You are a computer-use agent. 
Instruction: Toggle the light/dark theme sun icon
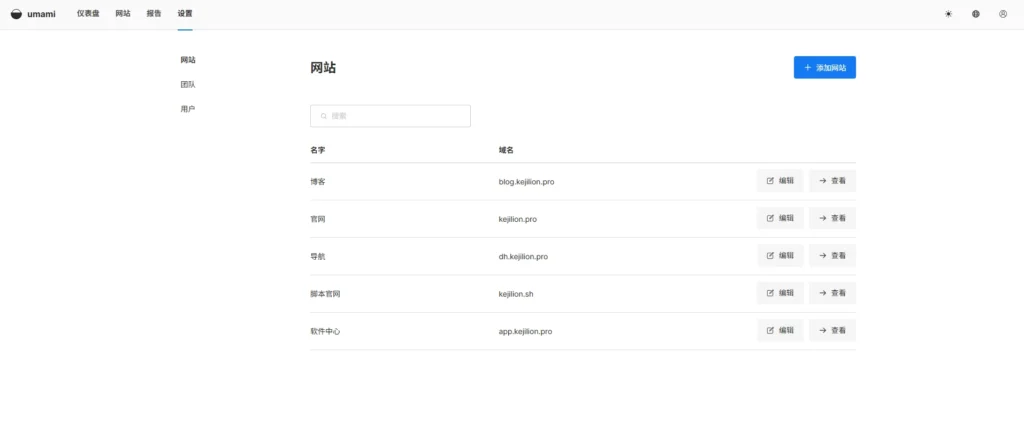pos(948,14)
